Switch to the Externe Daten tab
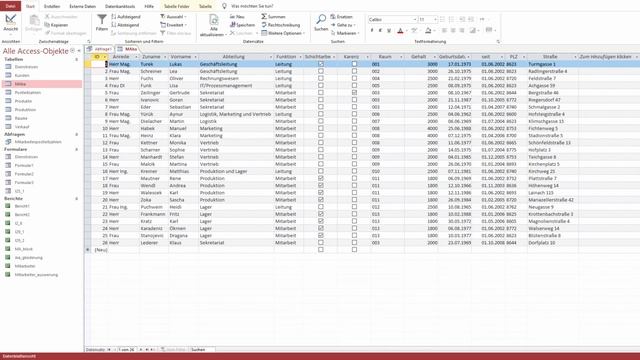 (x=82, y=6)
